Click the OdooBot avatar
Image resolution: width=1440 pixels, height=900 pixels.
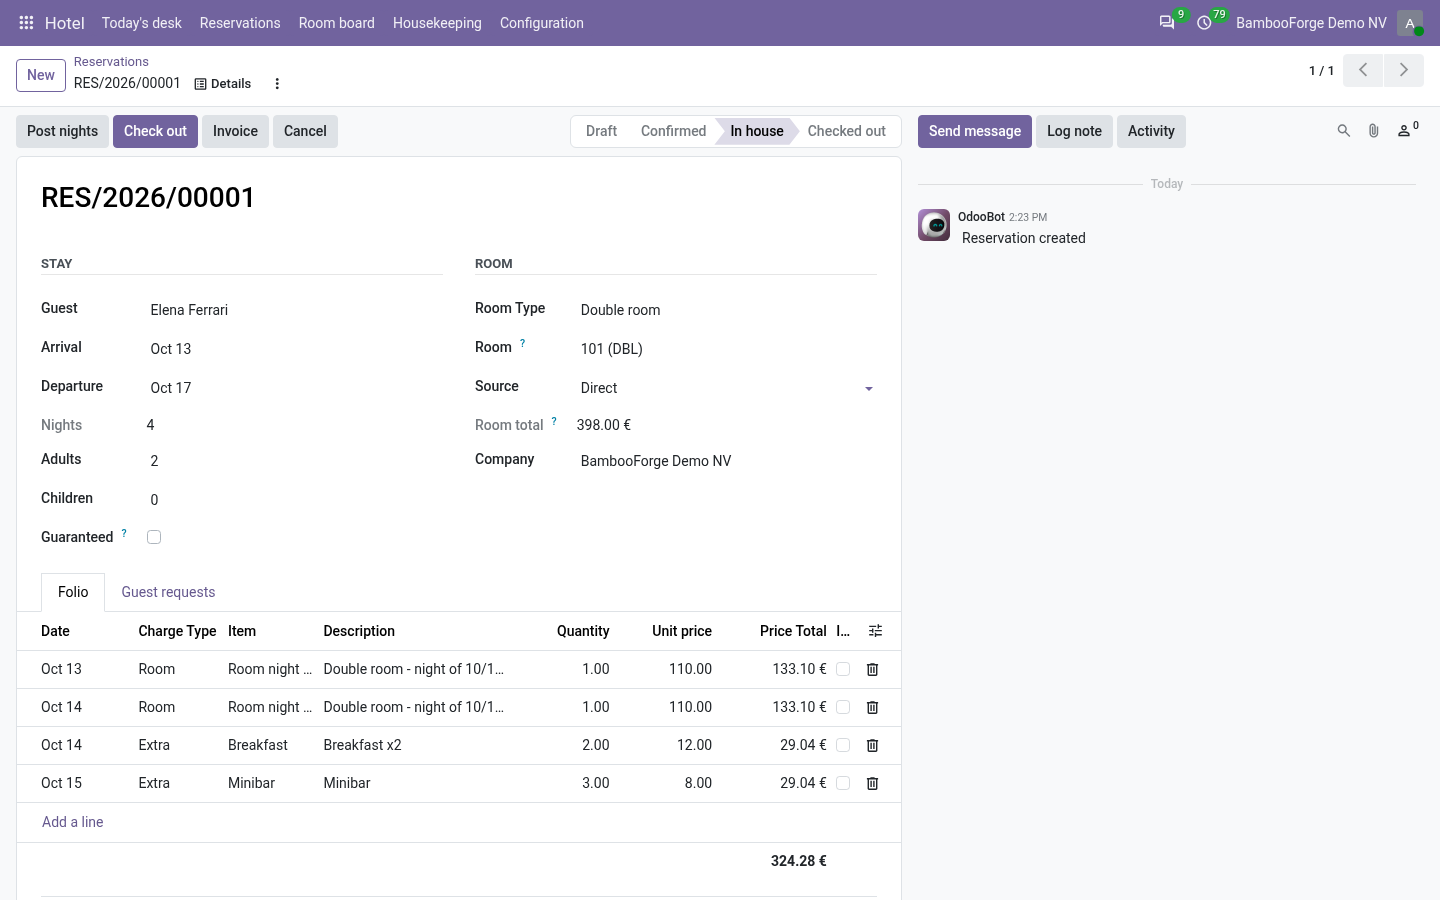[934, 225]
